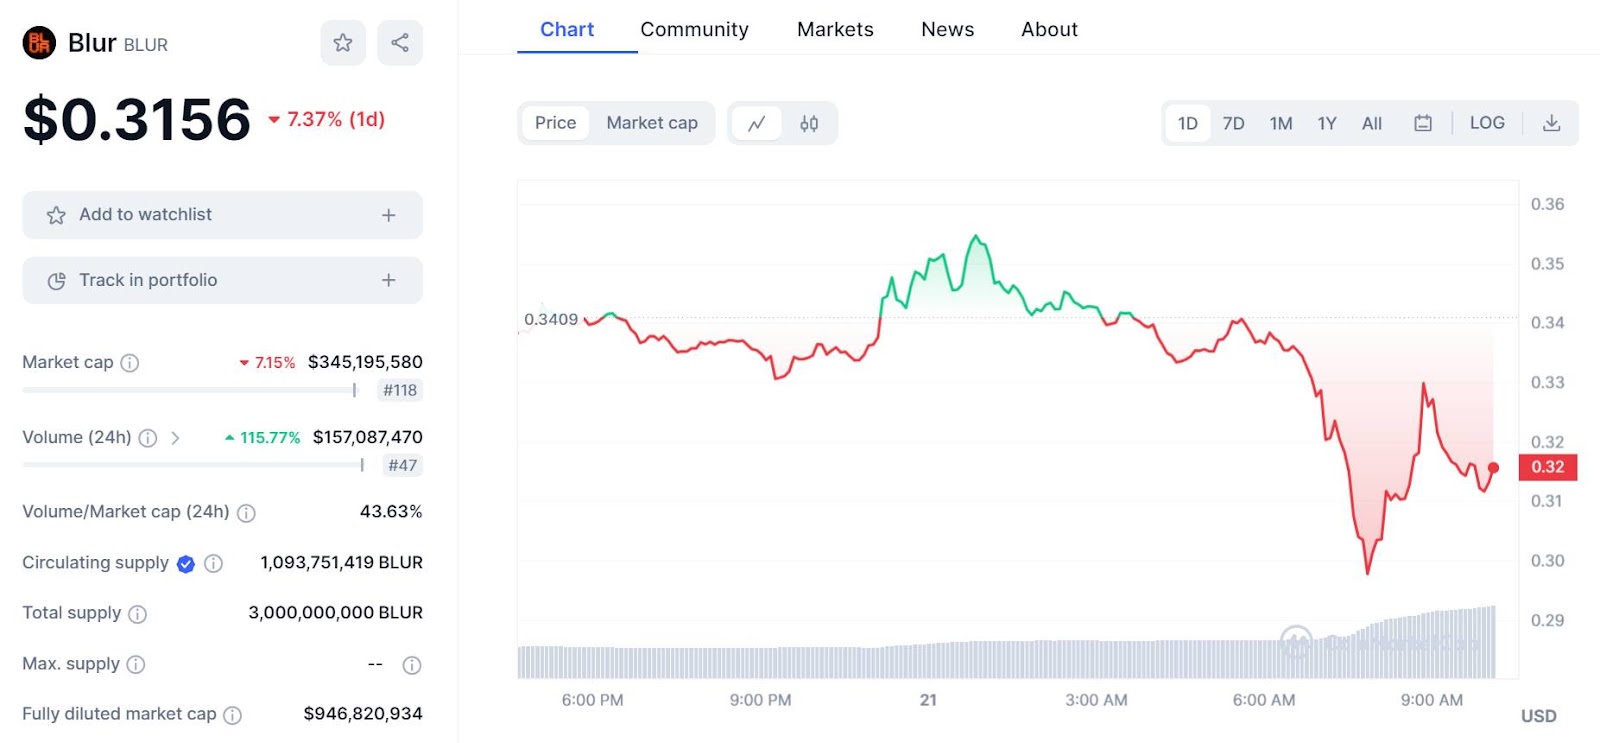Click the 1,093,751,419 BLUR supply value
The image size is (1600, 743).
pos(341,562)
